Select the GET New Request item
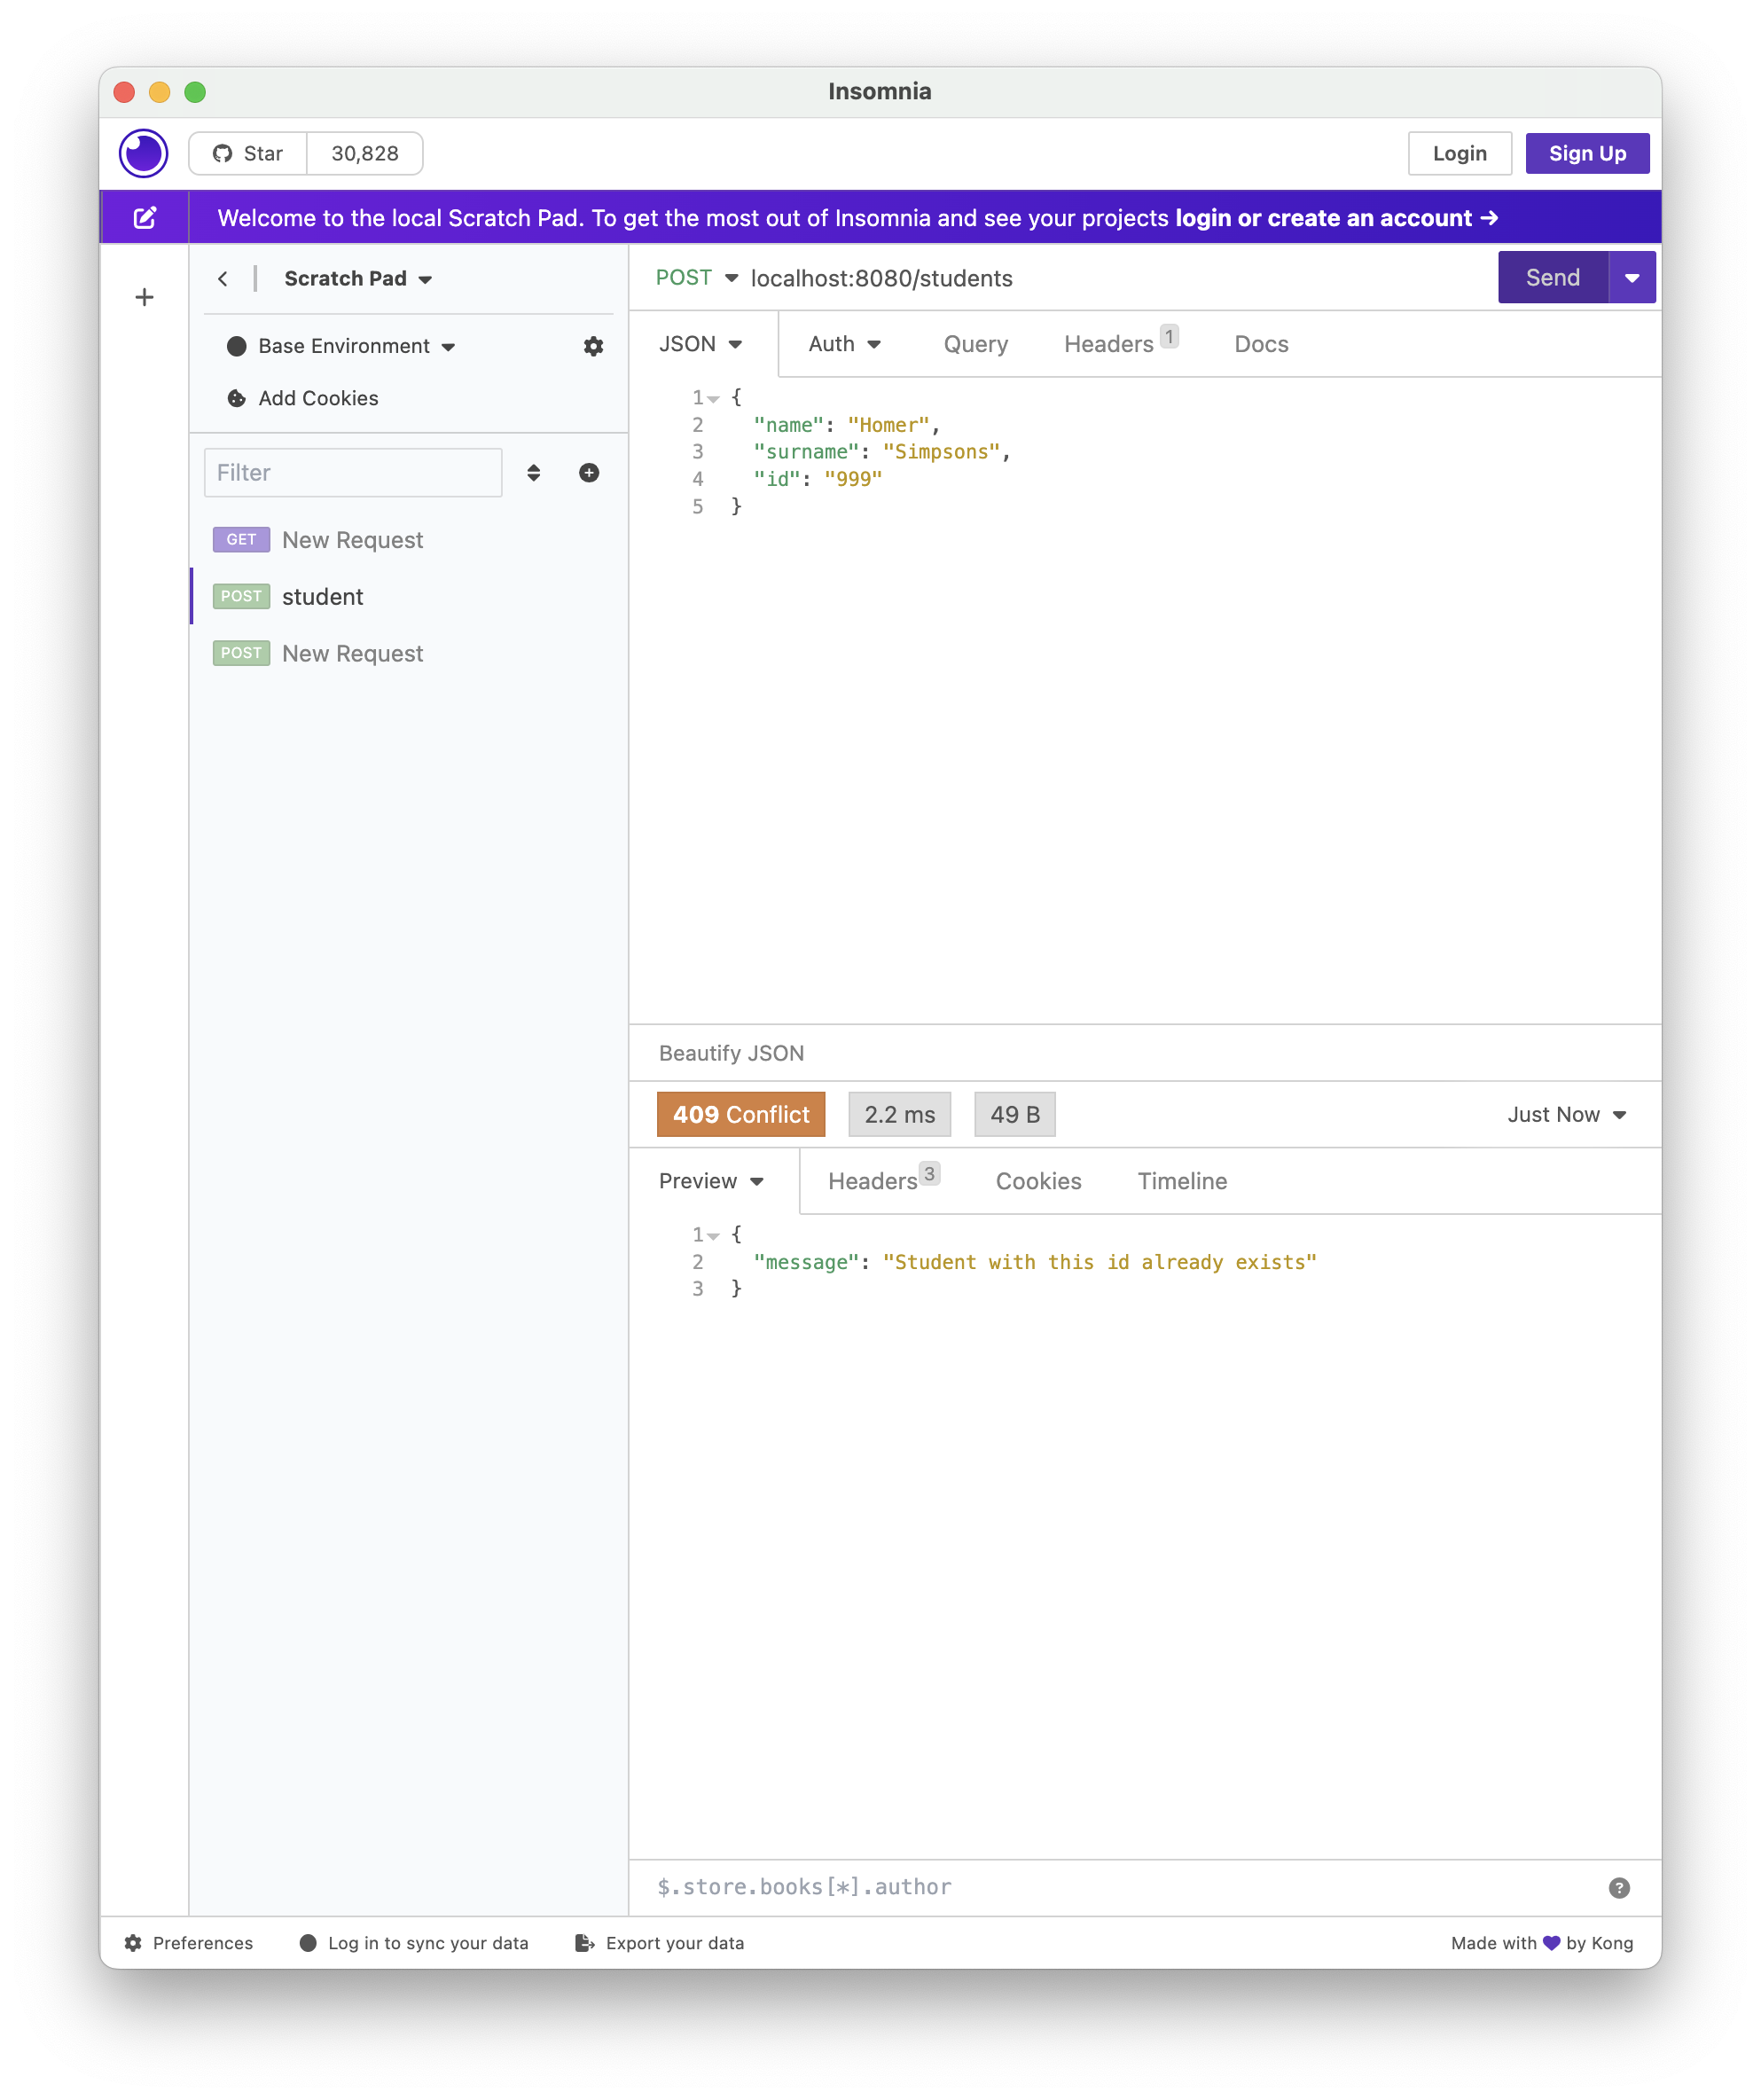The image size is (1761, 2100). coord(409,540)
